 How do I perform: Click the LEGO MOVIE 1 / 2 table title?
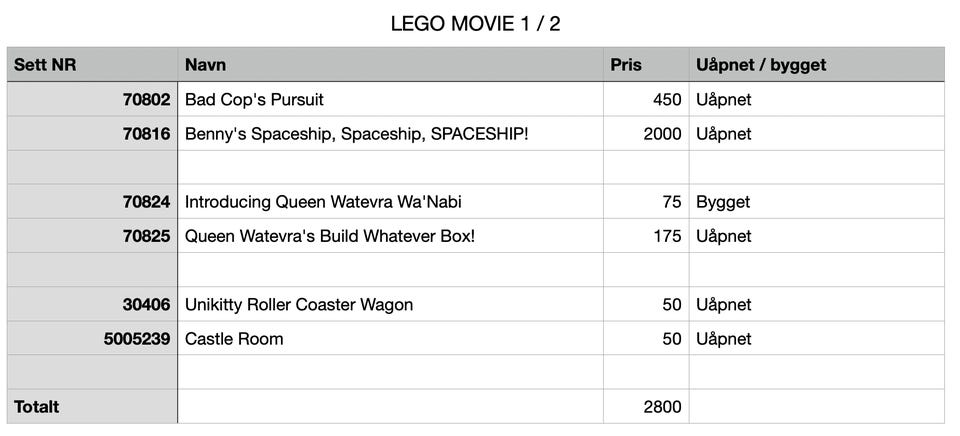(475, 24)
